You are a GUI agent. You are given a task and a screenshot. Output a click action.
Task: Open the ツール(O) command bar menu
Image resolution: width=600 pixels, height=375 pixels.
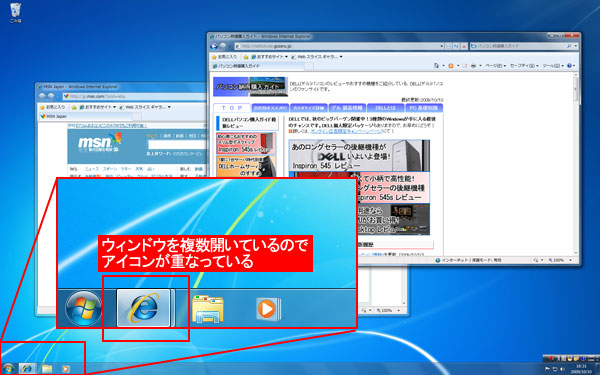pyautogui.click(x=553, y=66)
